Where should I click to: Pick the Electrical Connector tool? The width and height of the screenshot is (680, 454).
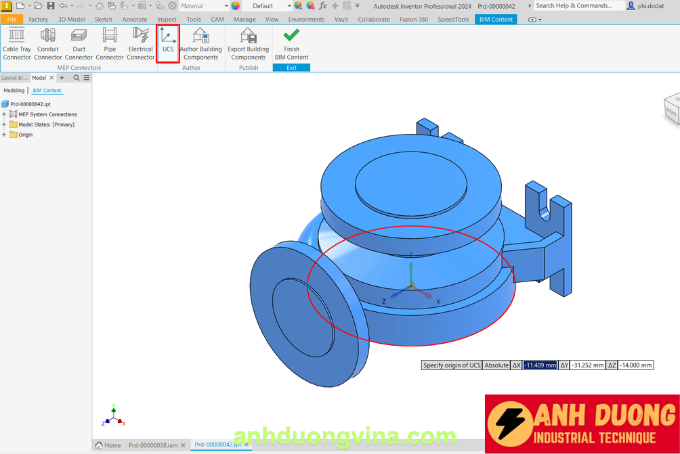[x=140, y=44]
